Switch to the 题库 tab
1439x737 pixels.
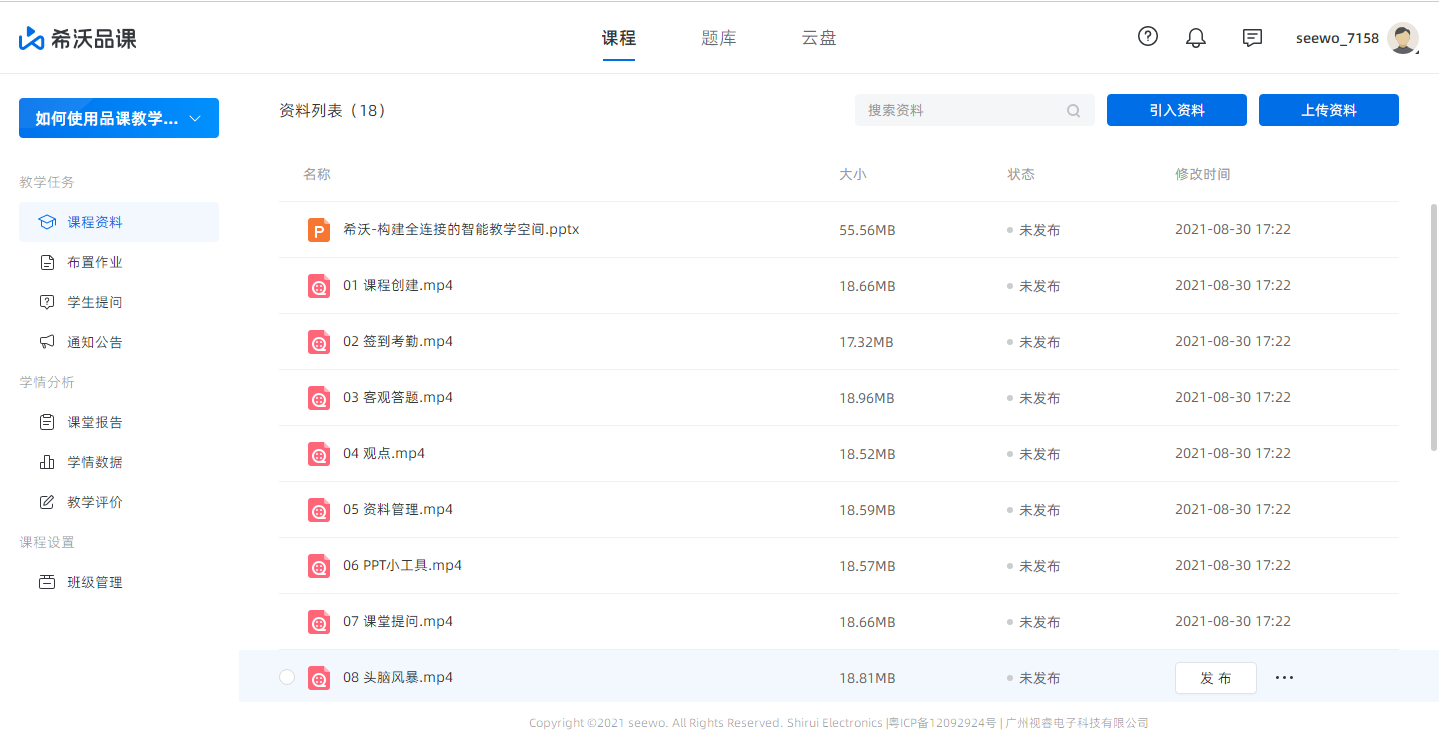click(719, 39)
